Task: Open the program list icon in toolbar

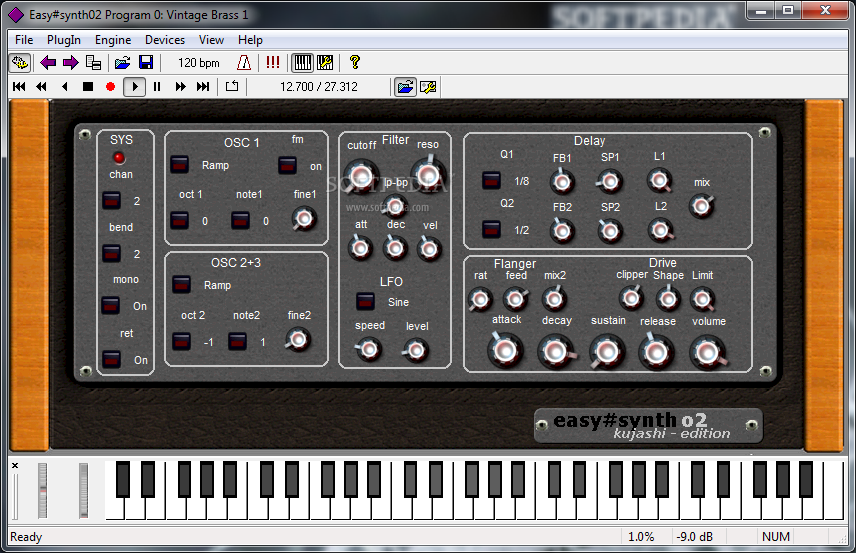Action: click(93, 63)
